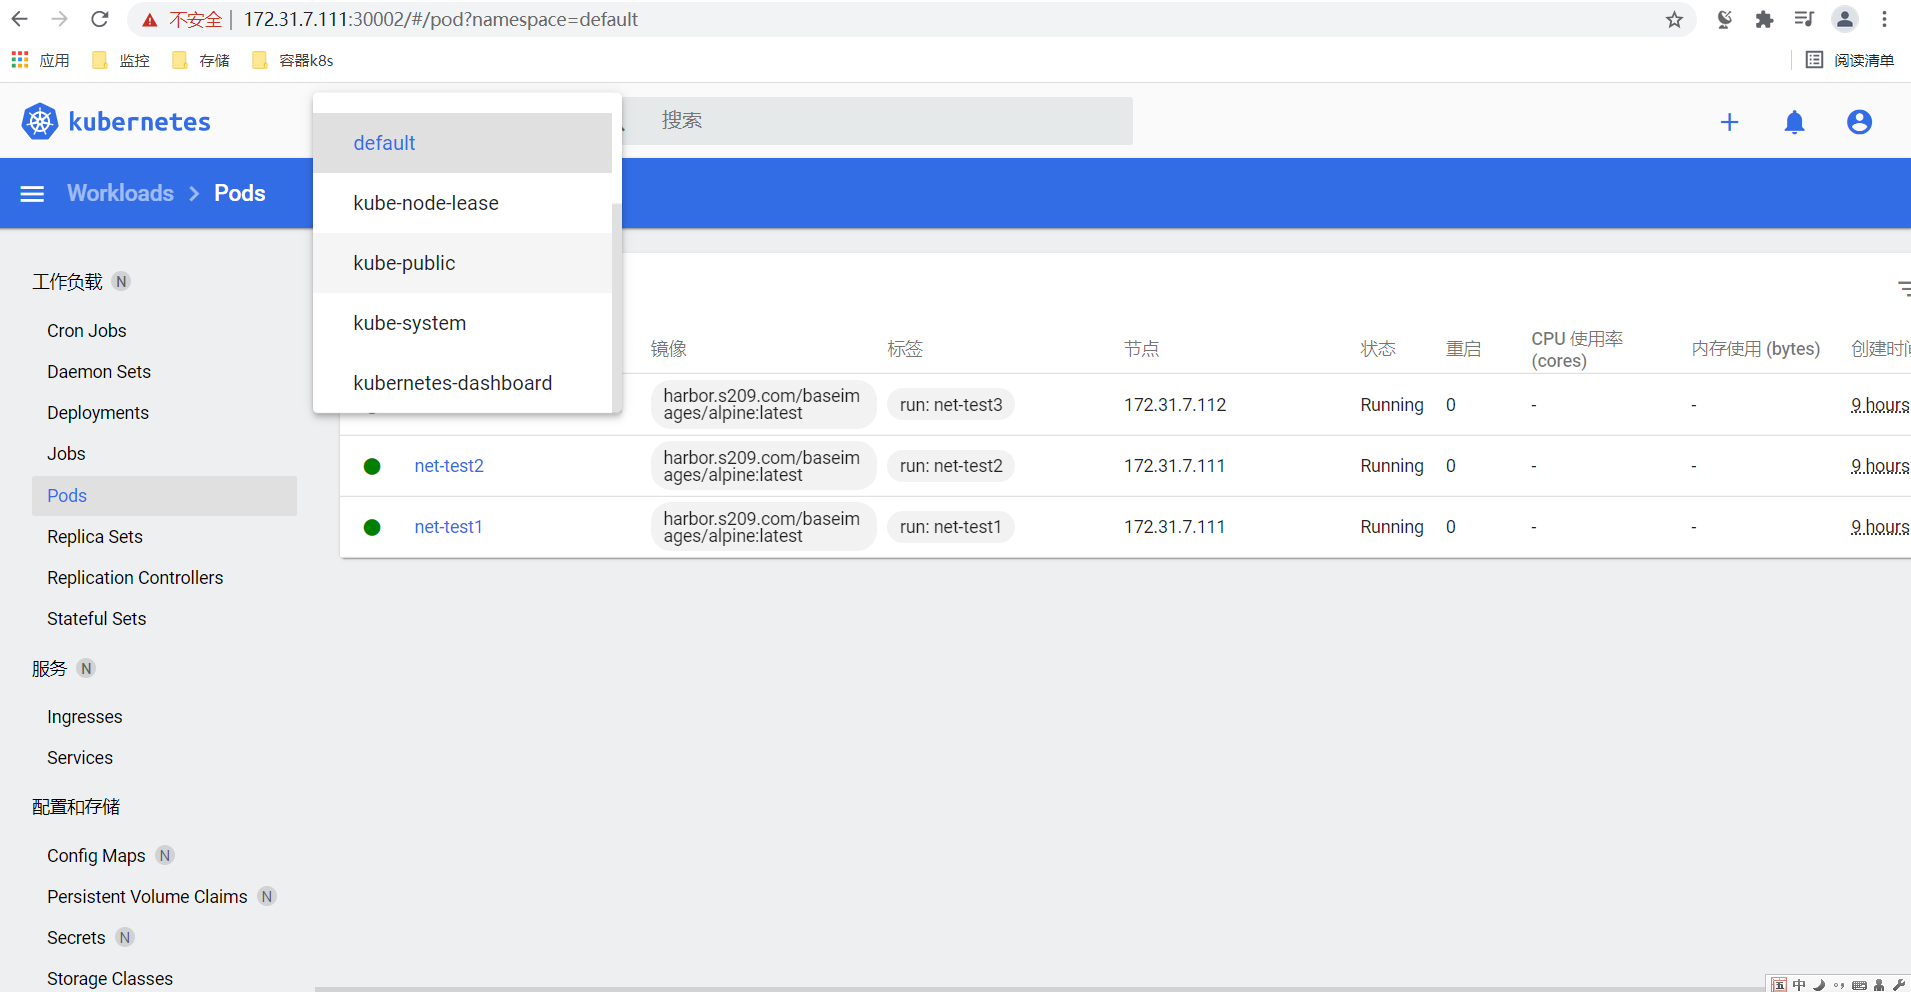Open Config Maps in the sidebar
The height and width of the screenshot is (992, 1911).
(96, 856)
